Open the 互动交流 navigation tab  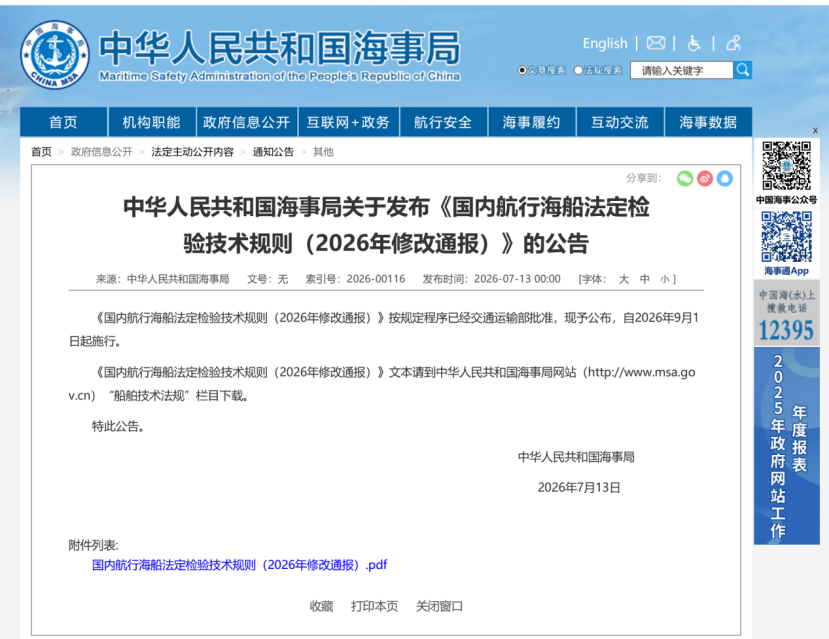tap(620, 122)
